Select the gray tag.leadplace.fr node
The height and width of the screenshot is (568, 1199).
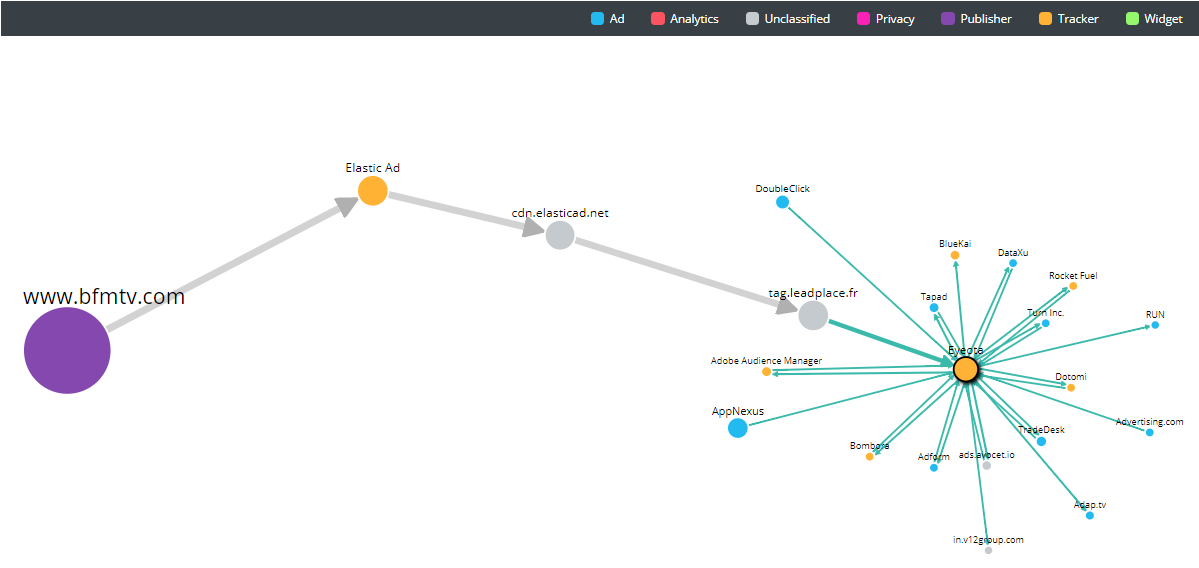click(x=813, y=315)
